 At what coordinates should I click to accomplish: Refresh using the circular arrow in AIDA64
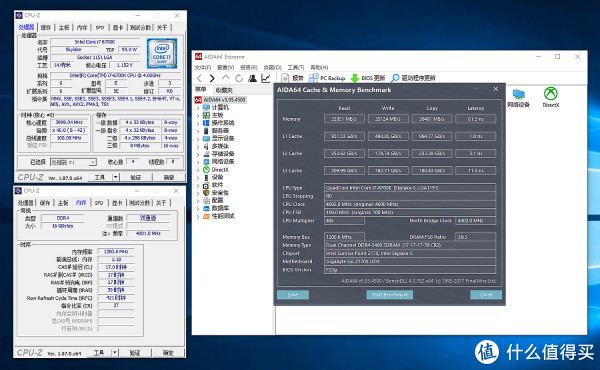(239, 78)
